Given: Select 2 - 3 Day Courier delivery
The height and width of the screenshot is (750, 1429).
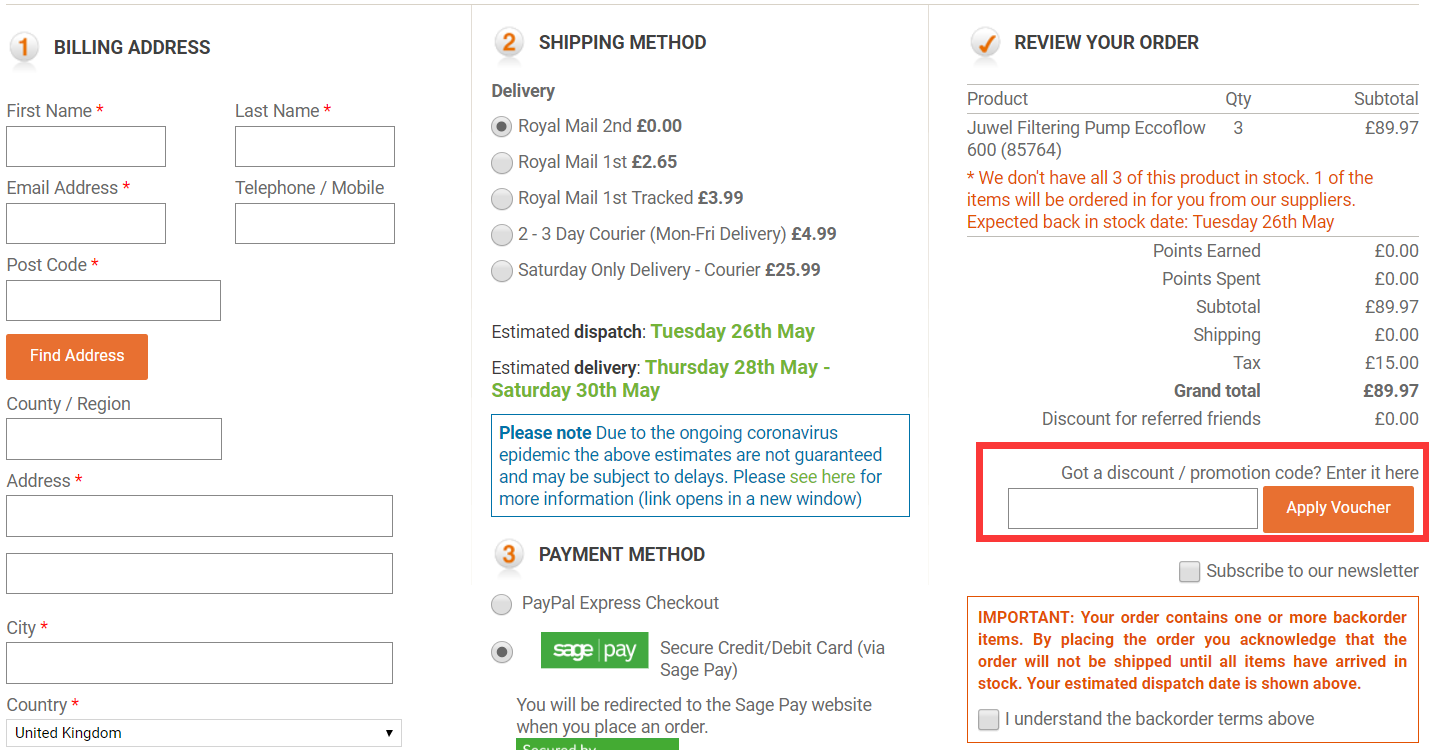Looking at the screenshot, I should pos(502,235).
